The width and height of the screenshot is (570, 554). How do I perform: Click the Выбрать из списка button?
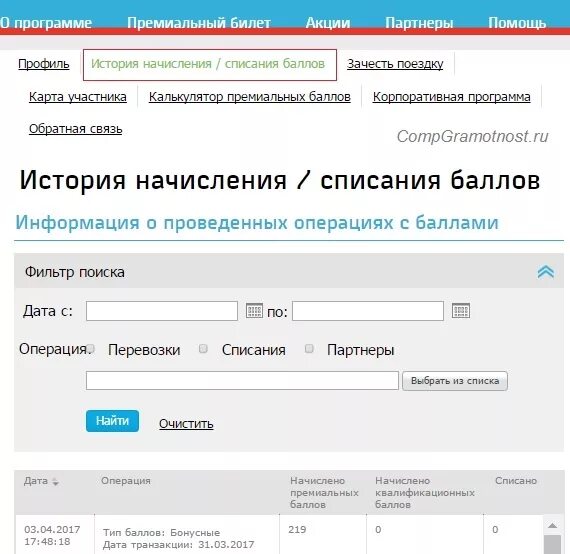pyautogui.click(x=455, y=381)
